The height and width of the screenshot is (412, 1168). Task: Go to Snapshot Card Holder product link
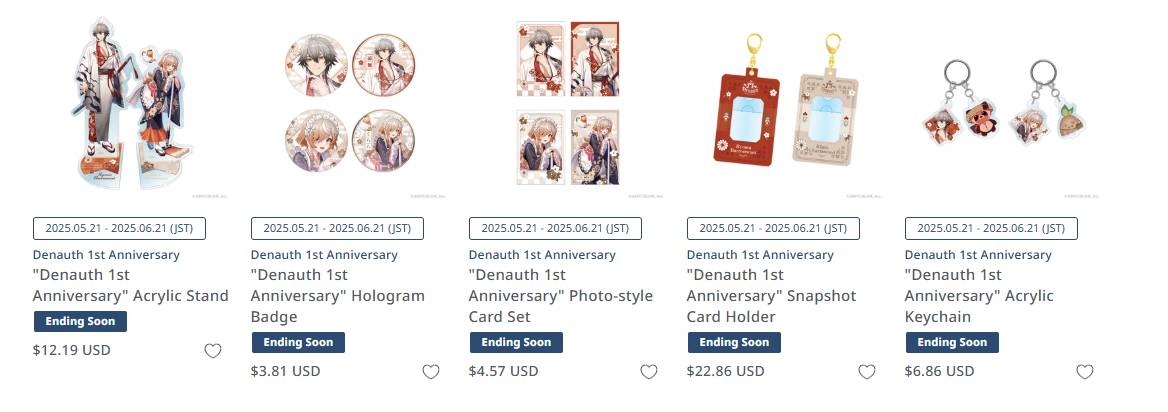[x=772, y=296]
